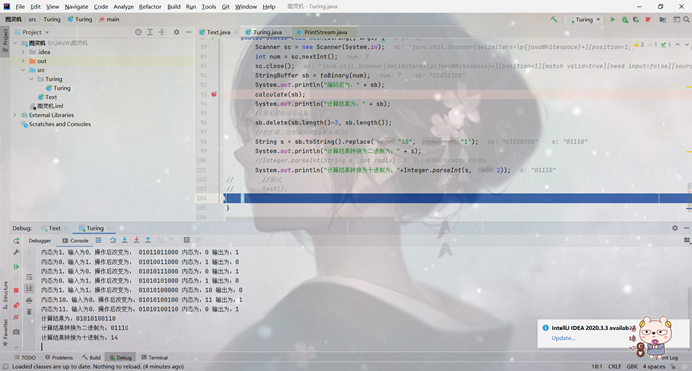The image size is (692, 371).
Task: Start debugging with the green bug icon
Action: point(624,19)
